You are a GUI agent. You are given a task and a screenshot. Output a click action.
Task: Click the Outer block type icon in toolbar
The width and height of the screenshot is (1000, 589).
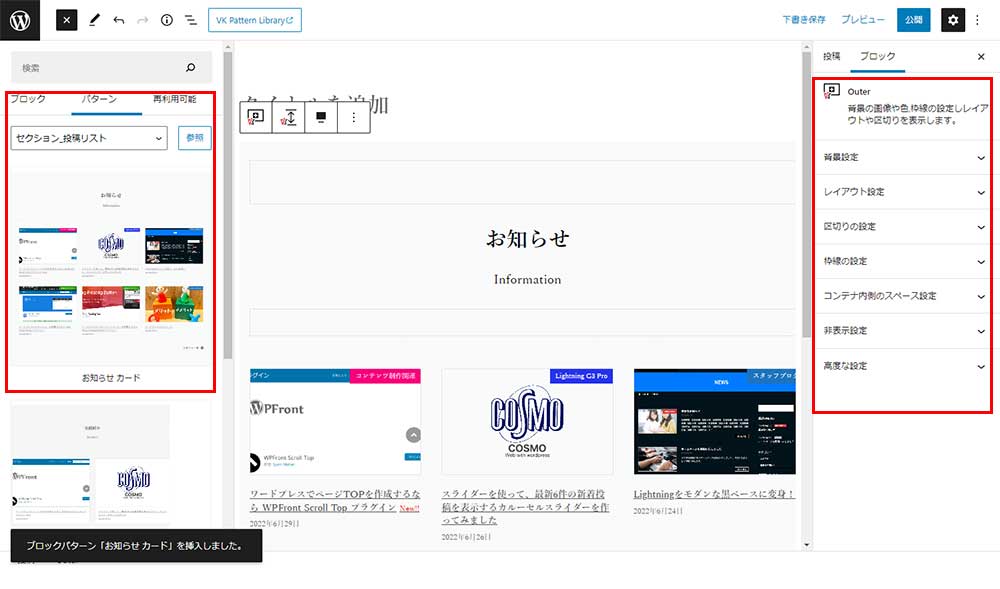tap(256, 117)
